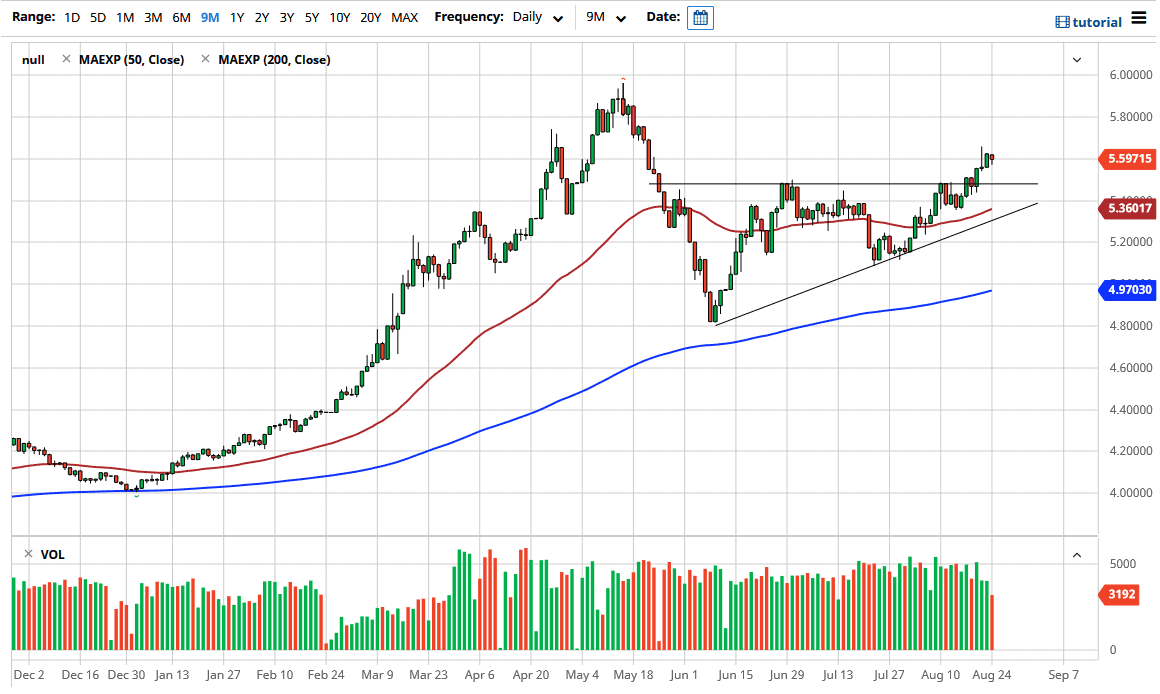Viewport: 1160px width, 694px height.
Task: Open the hamburger menu
Action: pyautogui.click(x=1139, y=17)
